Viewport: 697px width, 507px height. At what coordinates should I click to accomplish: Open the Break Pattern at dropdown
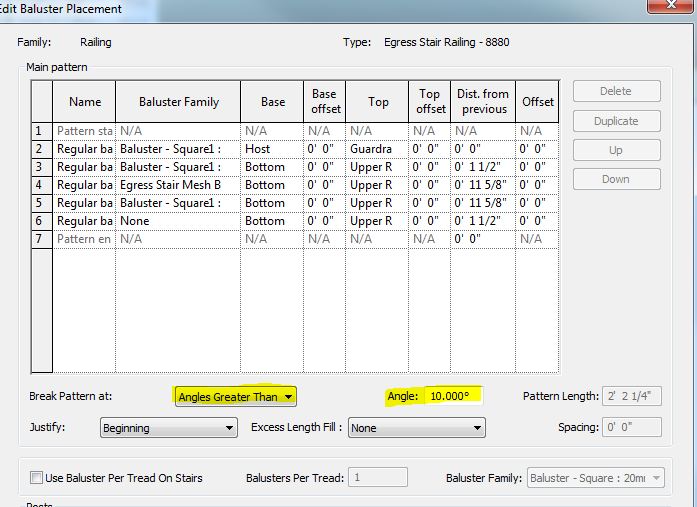pos(235,397)
